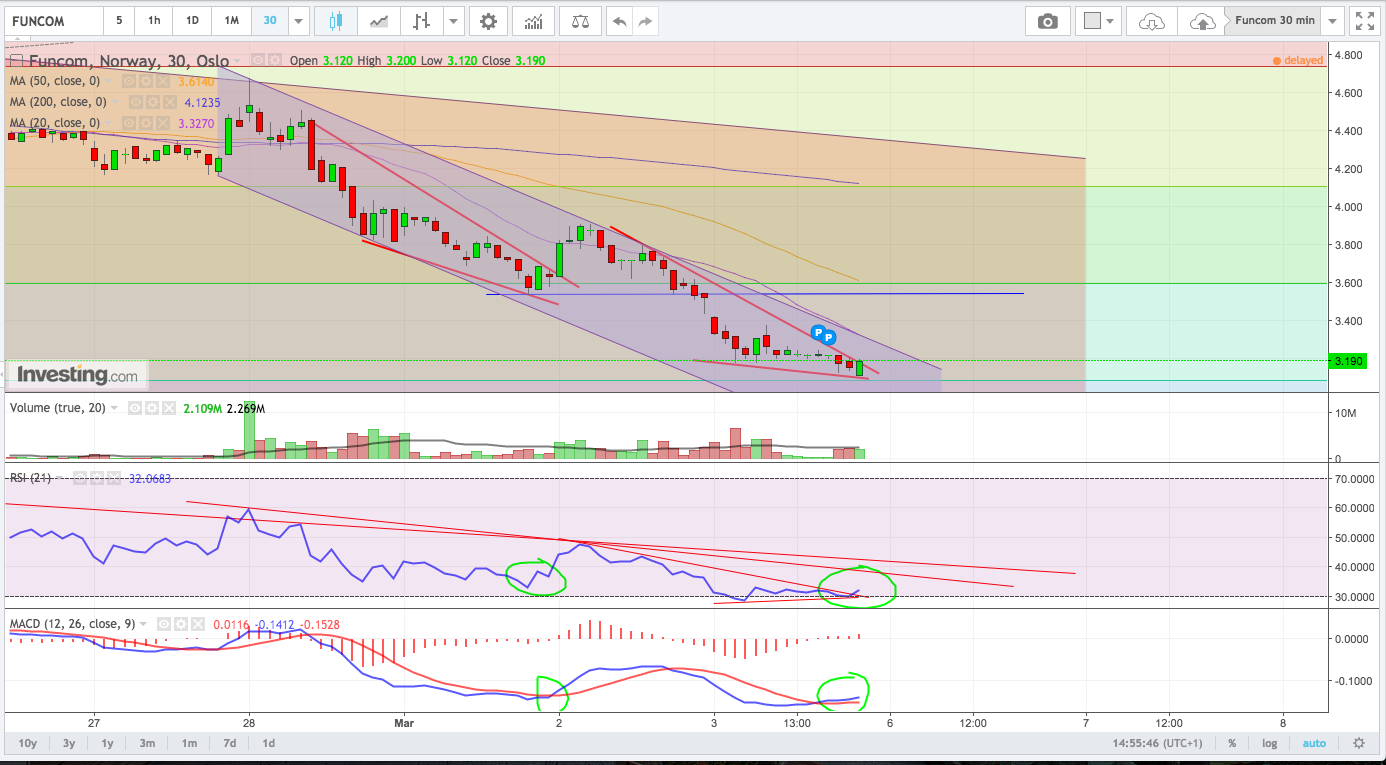Open chart properties gear in top toolbar

[487, 21]
